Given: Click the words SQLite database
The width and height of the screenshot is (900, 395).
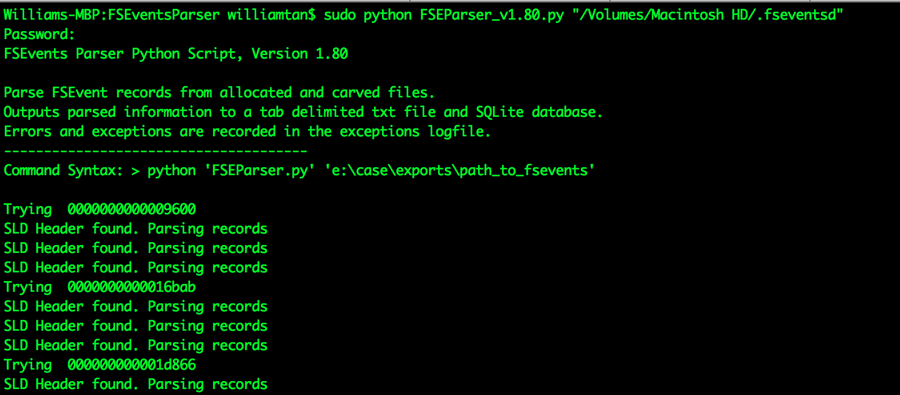Looking at the screenshot, I should pos(535,113).
